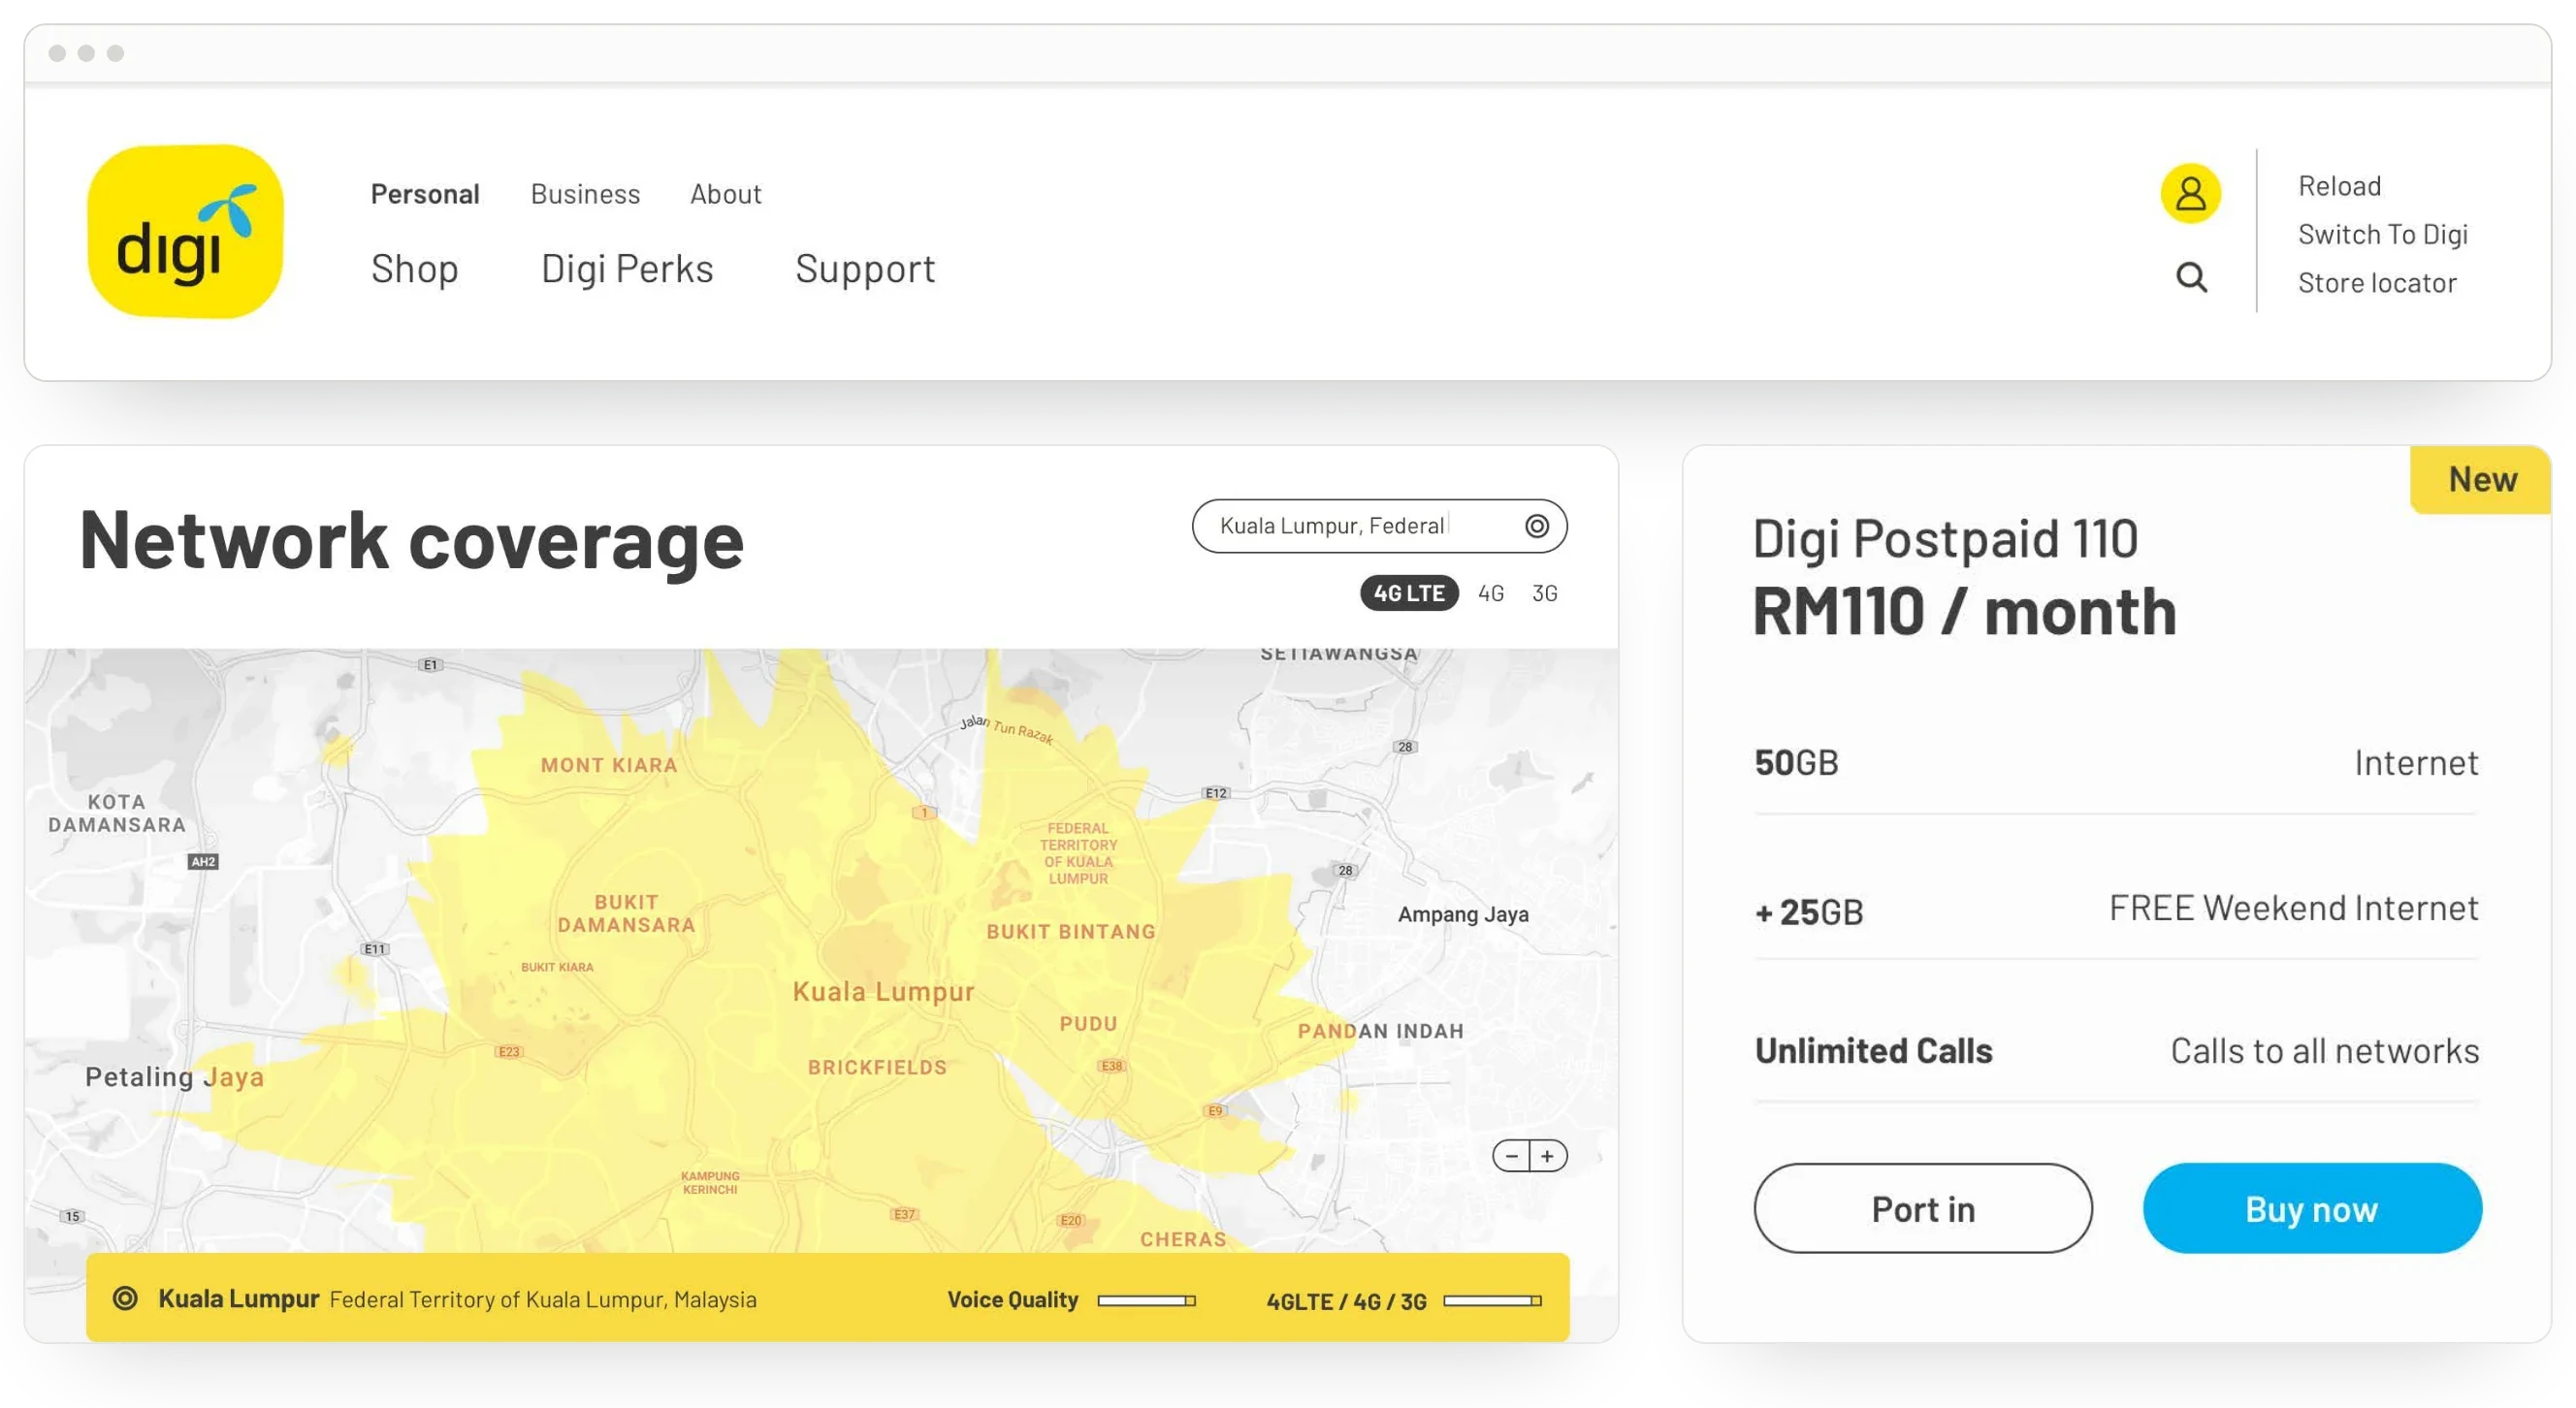Viewport: 2576px width, 1408px height.
Task: Click the 4GLTE / 4G / 3G signal bar
Action: click(1492, 1300)
